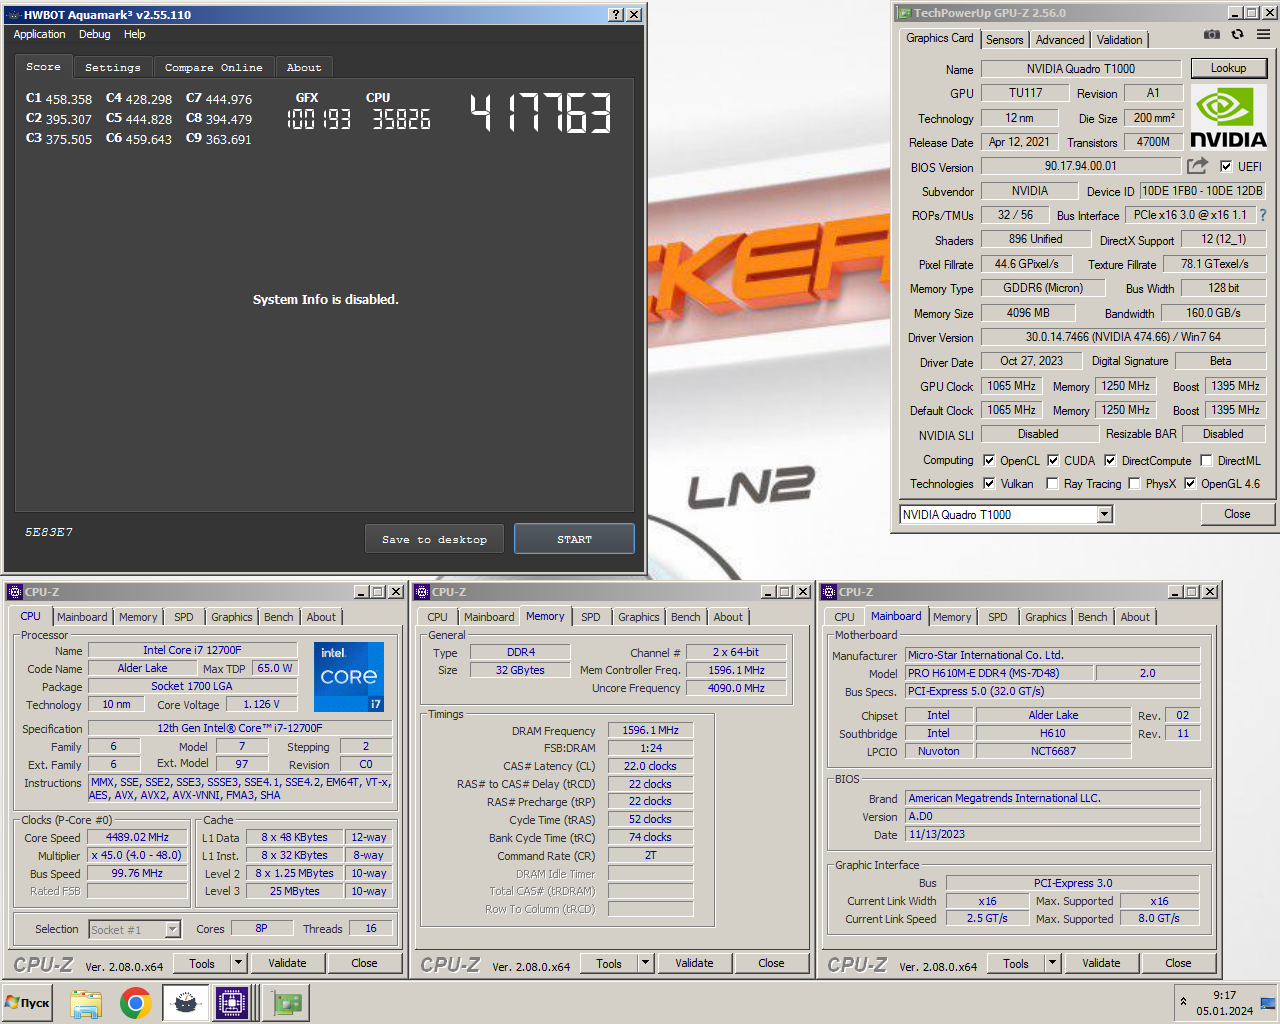The image size is (1280, 1024).
Task: Click the Intel Core i7 logo in CPU-Z
Action: click(349, 677)
